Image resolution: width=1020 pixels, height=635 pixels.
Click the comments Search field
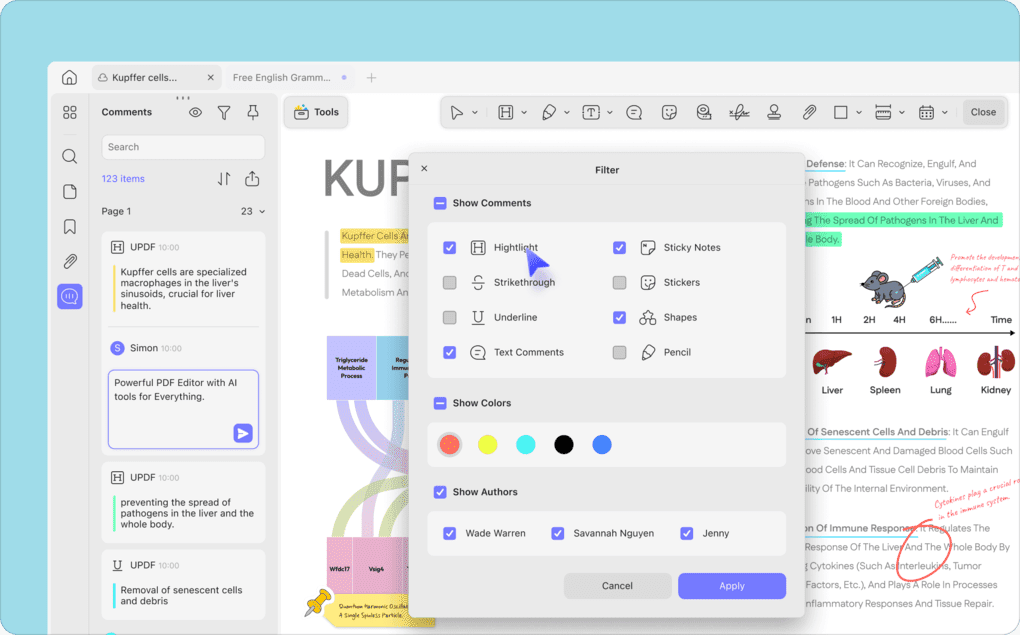[183, 146]
